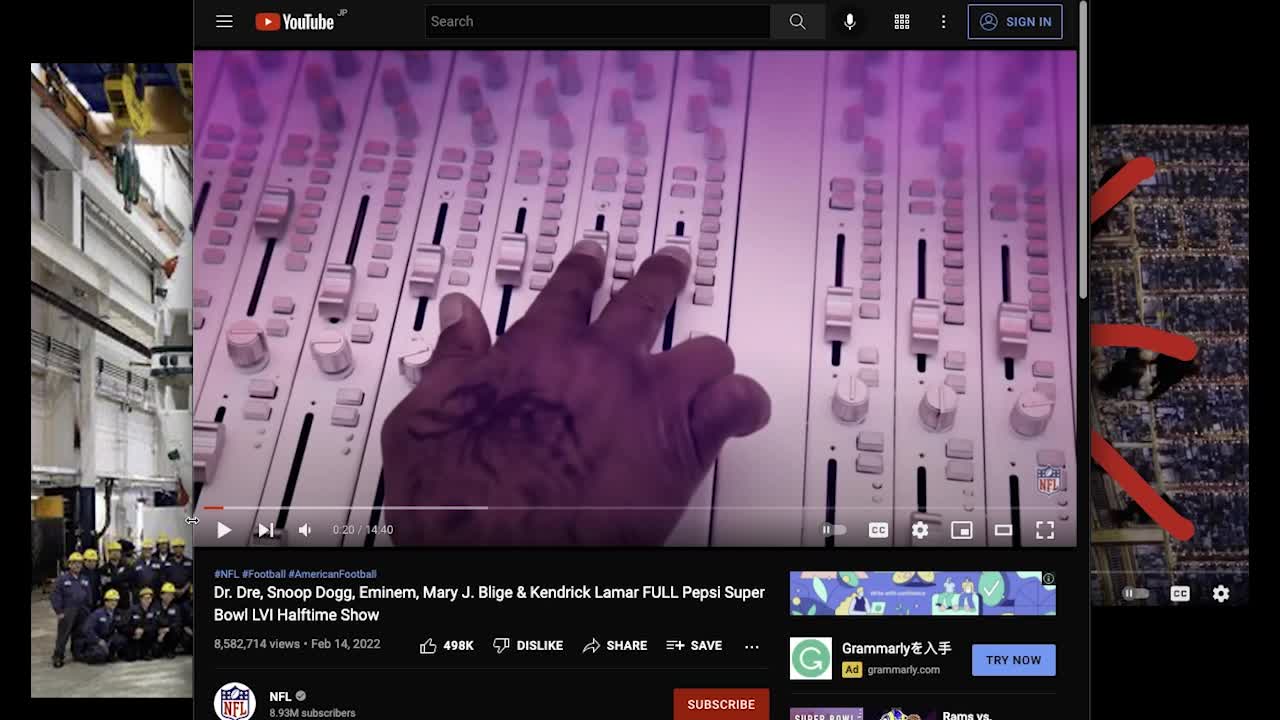The height and width of the screenshot is (720, 1280).
Task: Subscribe to the NFL channel
Action: coord(721,704)
